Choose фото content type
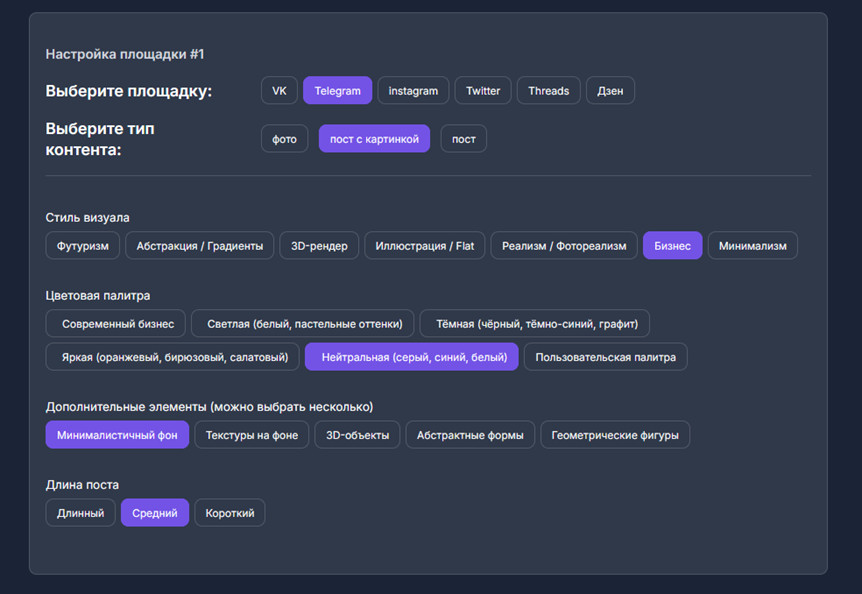862x594 pixels. 284,139
